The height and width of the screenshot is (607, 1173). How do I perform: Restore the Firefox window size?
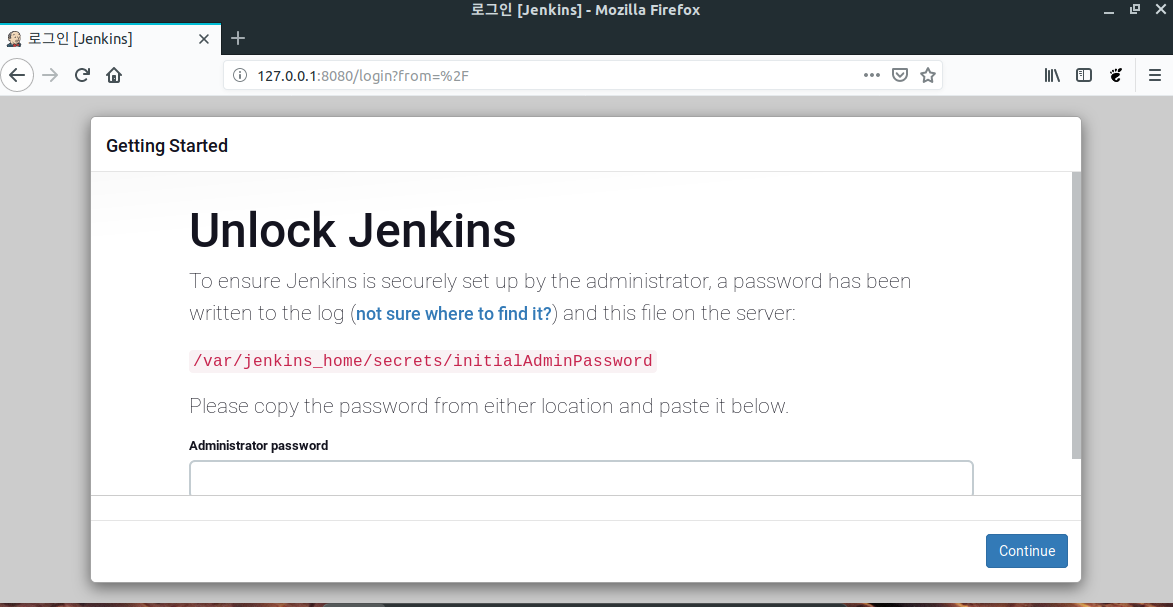[x=1134, y=10]
